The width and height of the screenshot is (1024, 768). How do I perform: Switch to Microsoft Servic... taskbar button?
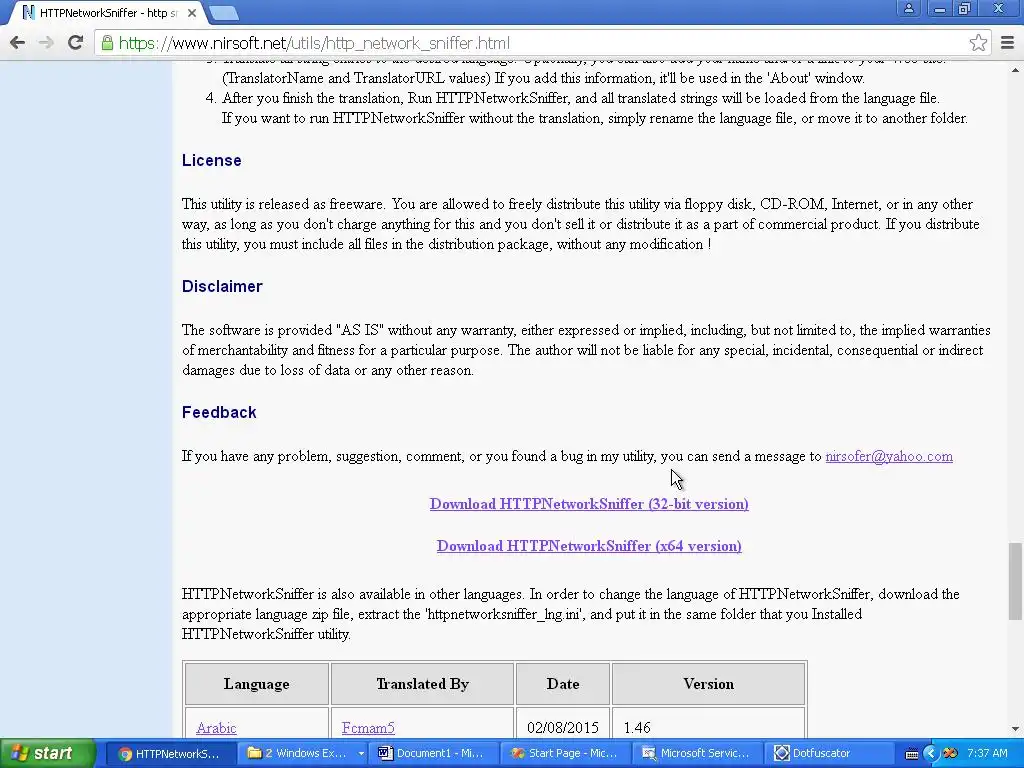tap(696, 754)
